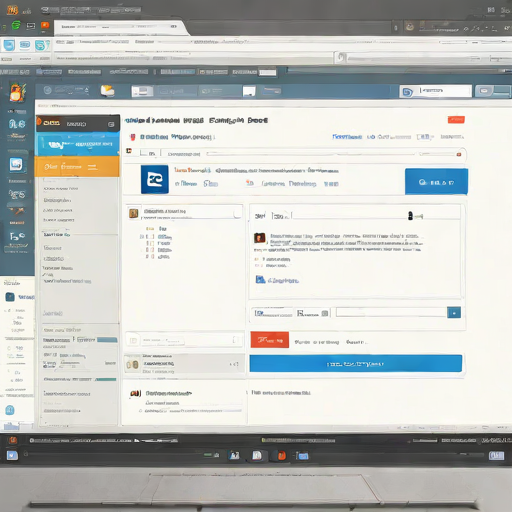Screen dimensions: 512x512
Task: Click the round icon at the blue toolbar's left end
Action: [47, 90]
